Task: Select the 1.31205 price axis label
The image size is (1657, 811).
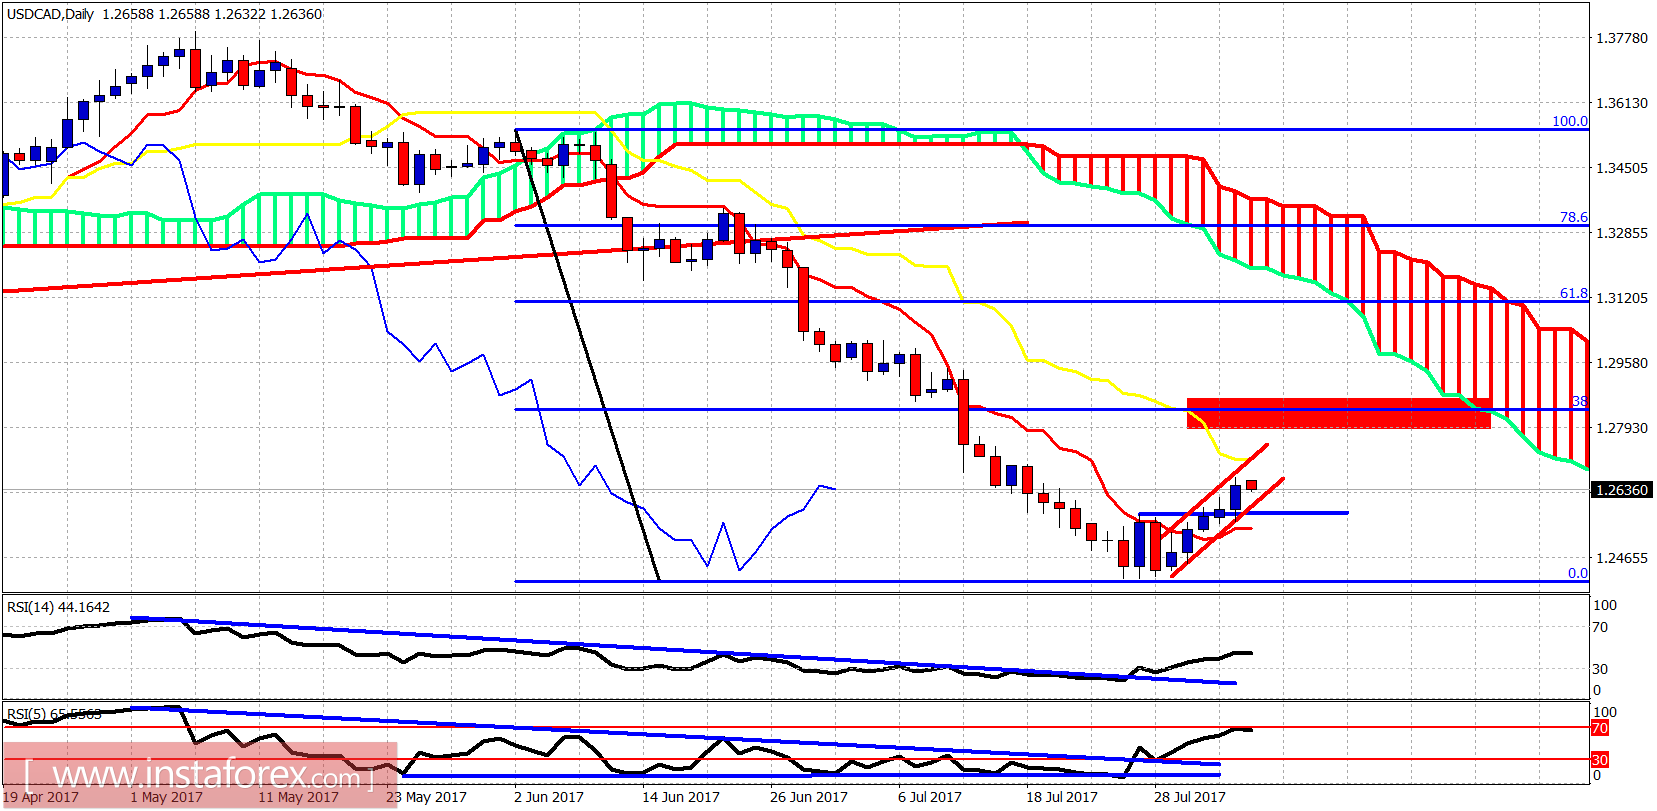Action: [x=1622, y=298]
